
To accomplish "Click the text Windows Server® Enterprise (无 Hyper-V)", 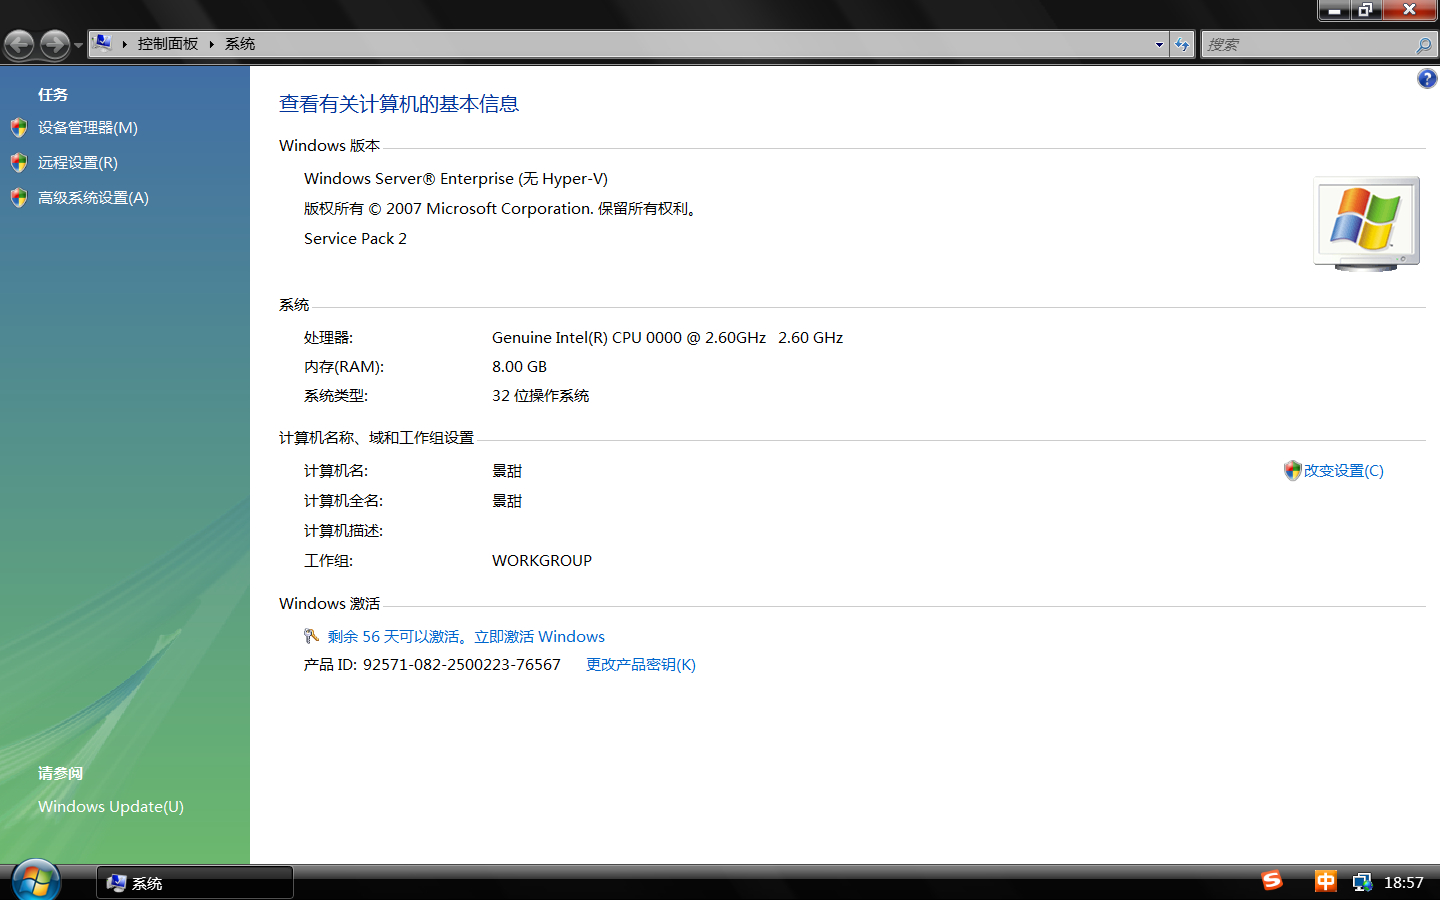I will (x=456, y=179).
